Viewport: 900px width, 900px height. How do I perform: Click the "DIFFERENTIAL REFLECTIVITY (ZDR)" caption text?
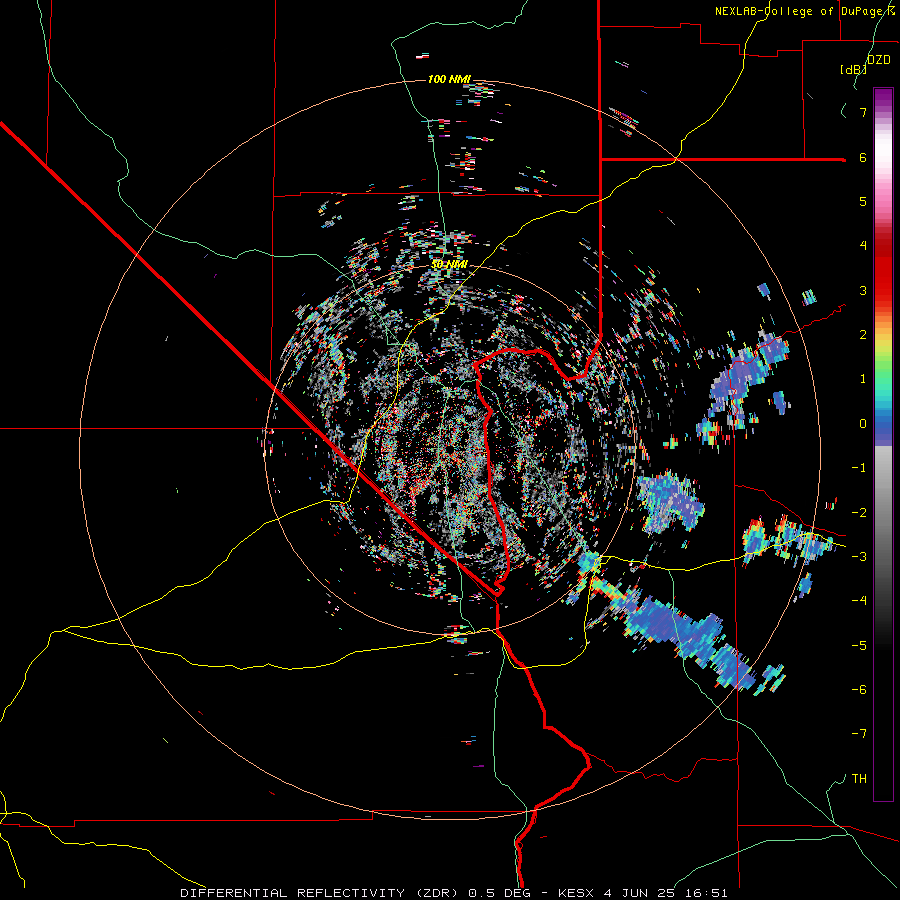click(x=321, y=893)
